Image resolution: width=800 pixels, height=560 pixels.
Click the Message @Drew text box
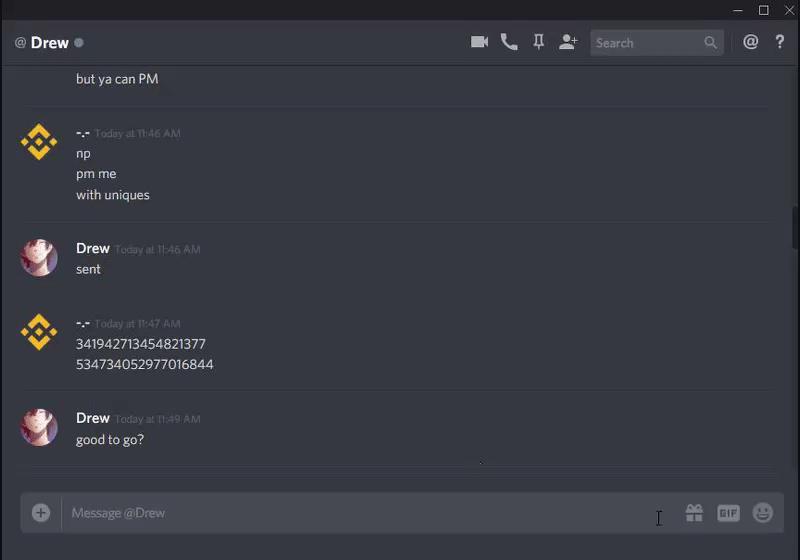pyautogui.click(x=372, y=513)
